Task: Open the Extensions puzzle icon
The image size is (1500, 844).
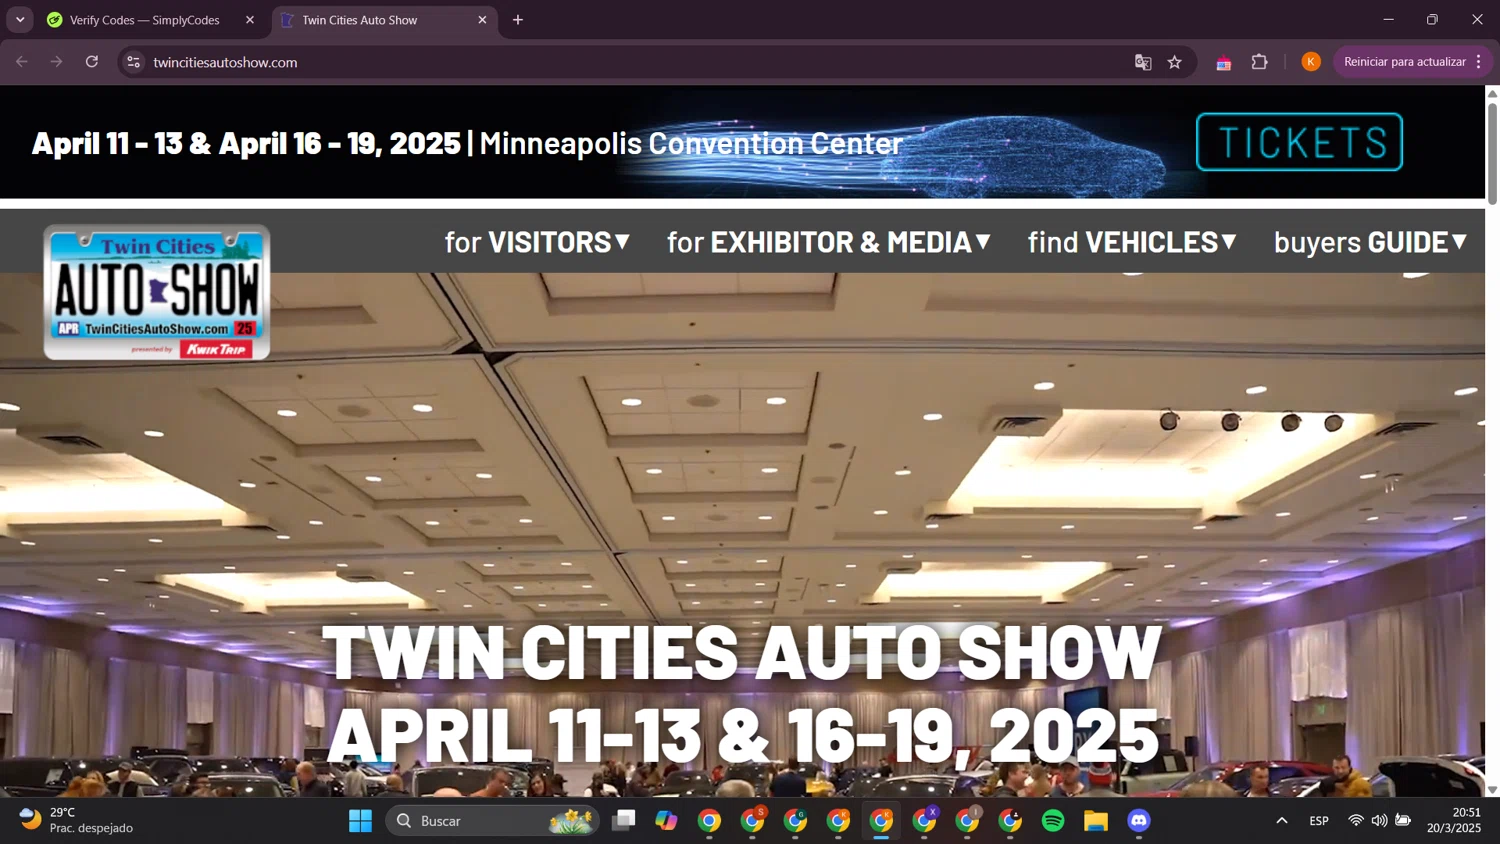Action: 1260,62
